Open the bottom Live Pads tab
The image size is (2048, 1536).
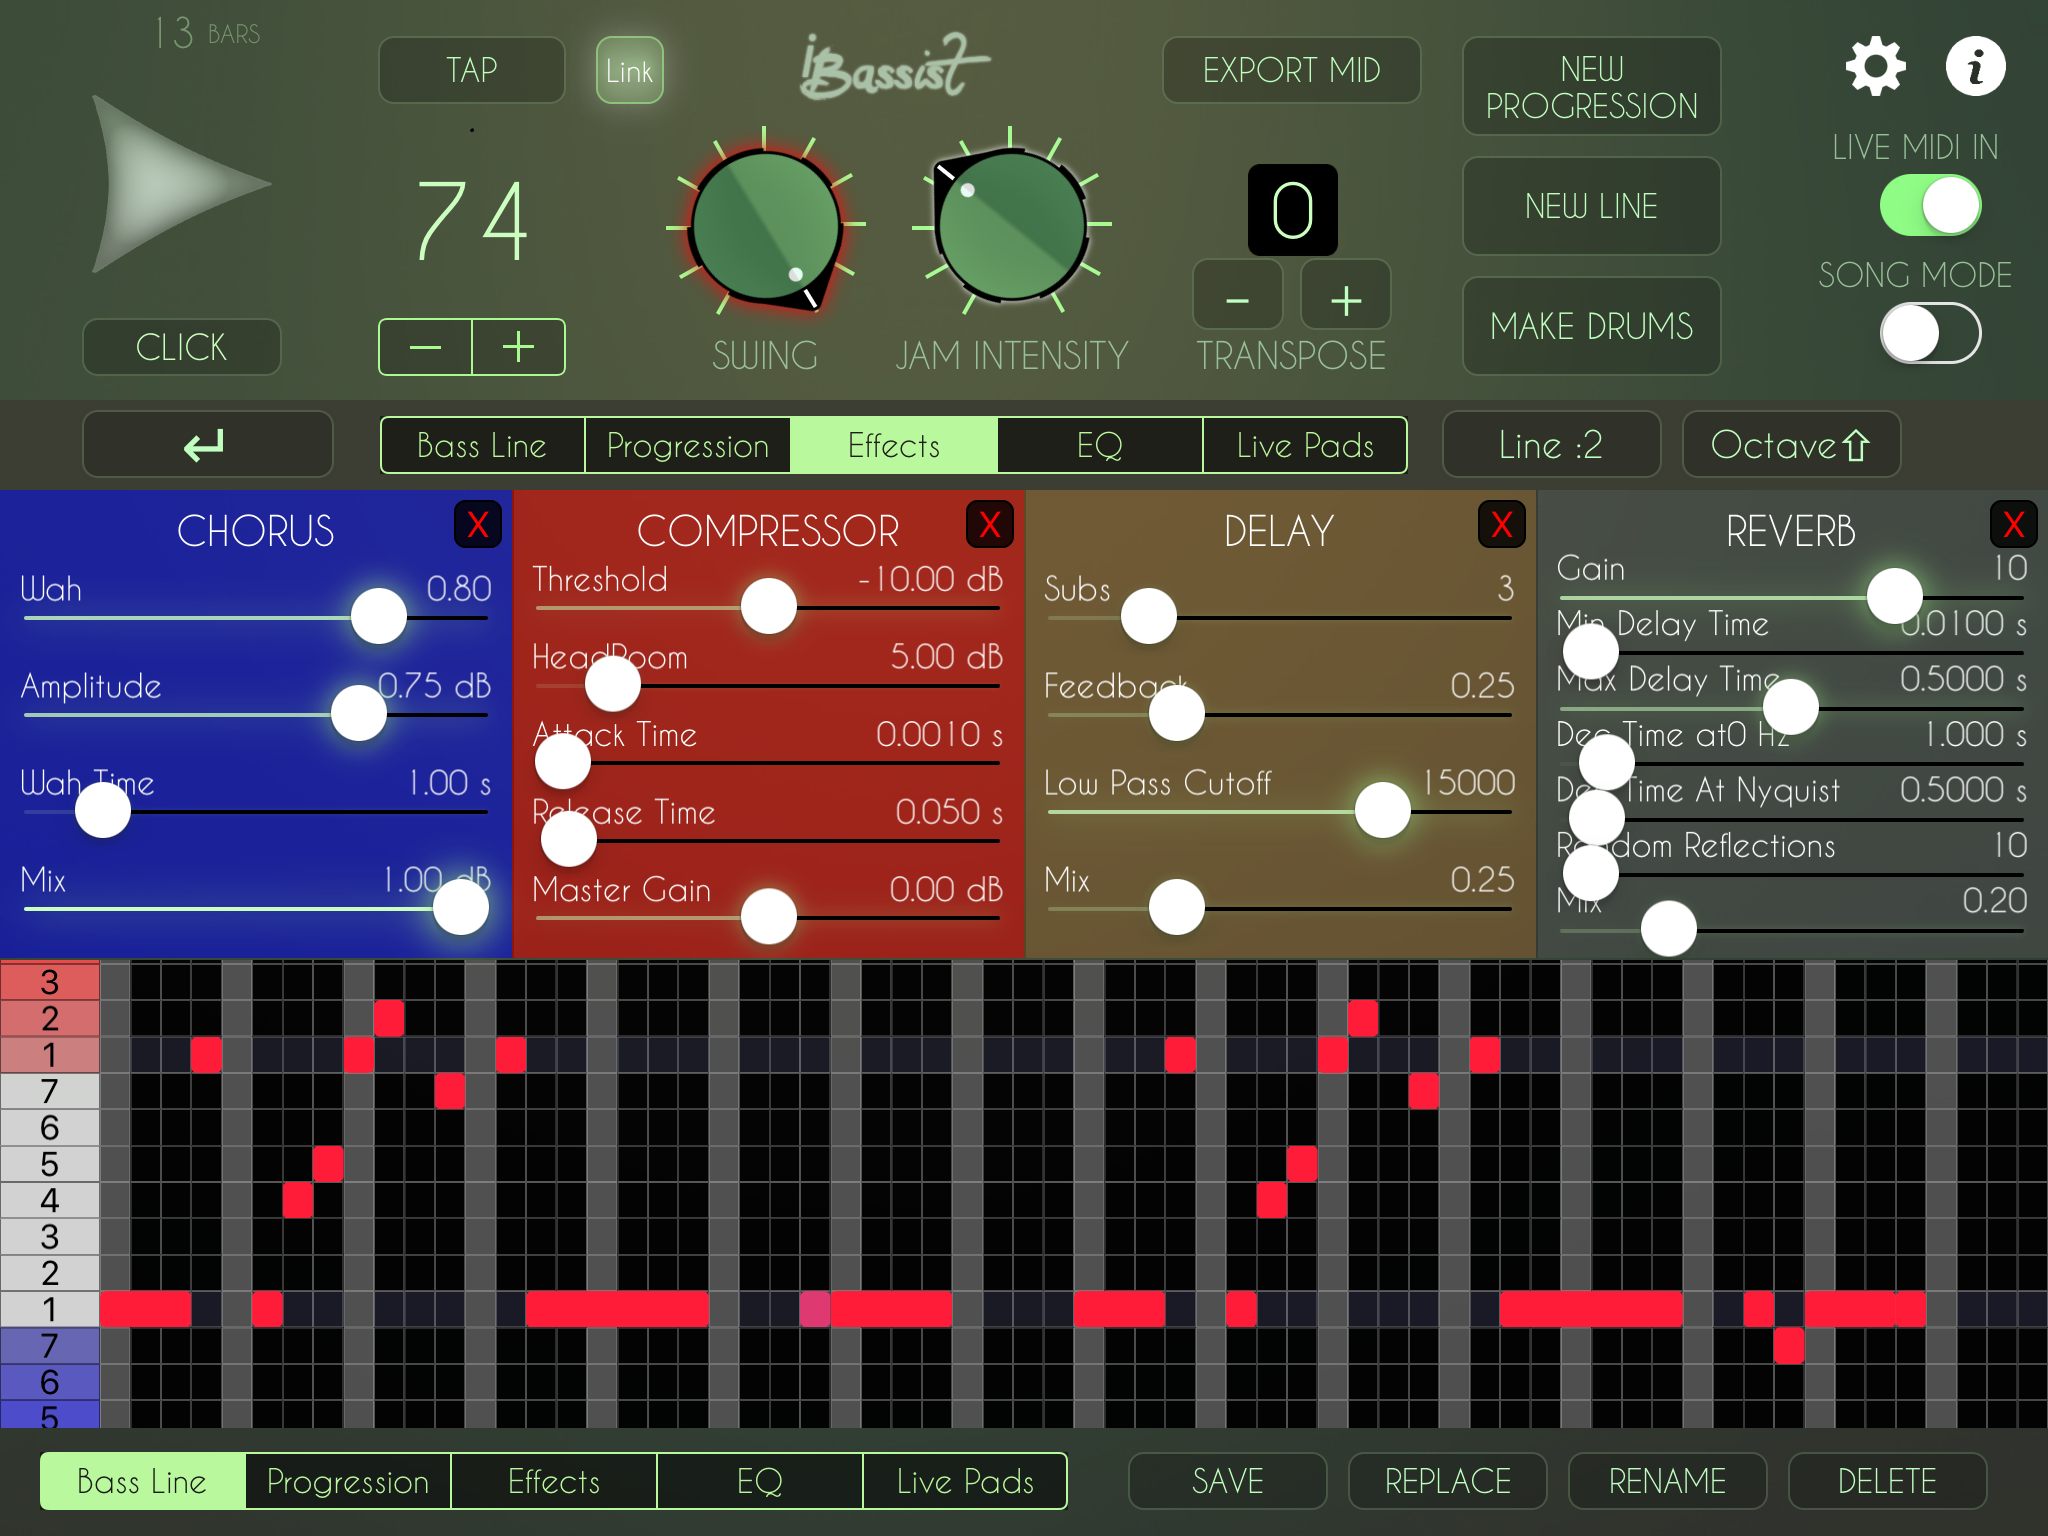coord(964,1481)
